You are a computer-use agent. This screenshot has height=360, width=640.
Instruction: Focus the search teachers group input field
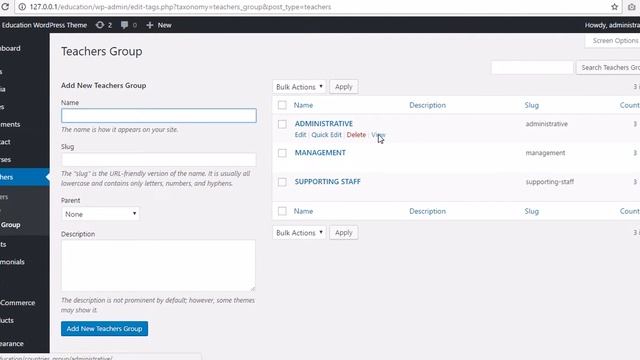[x=532, y=67]
